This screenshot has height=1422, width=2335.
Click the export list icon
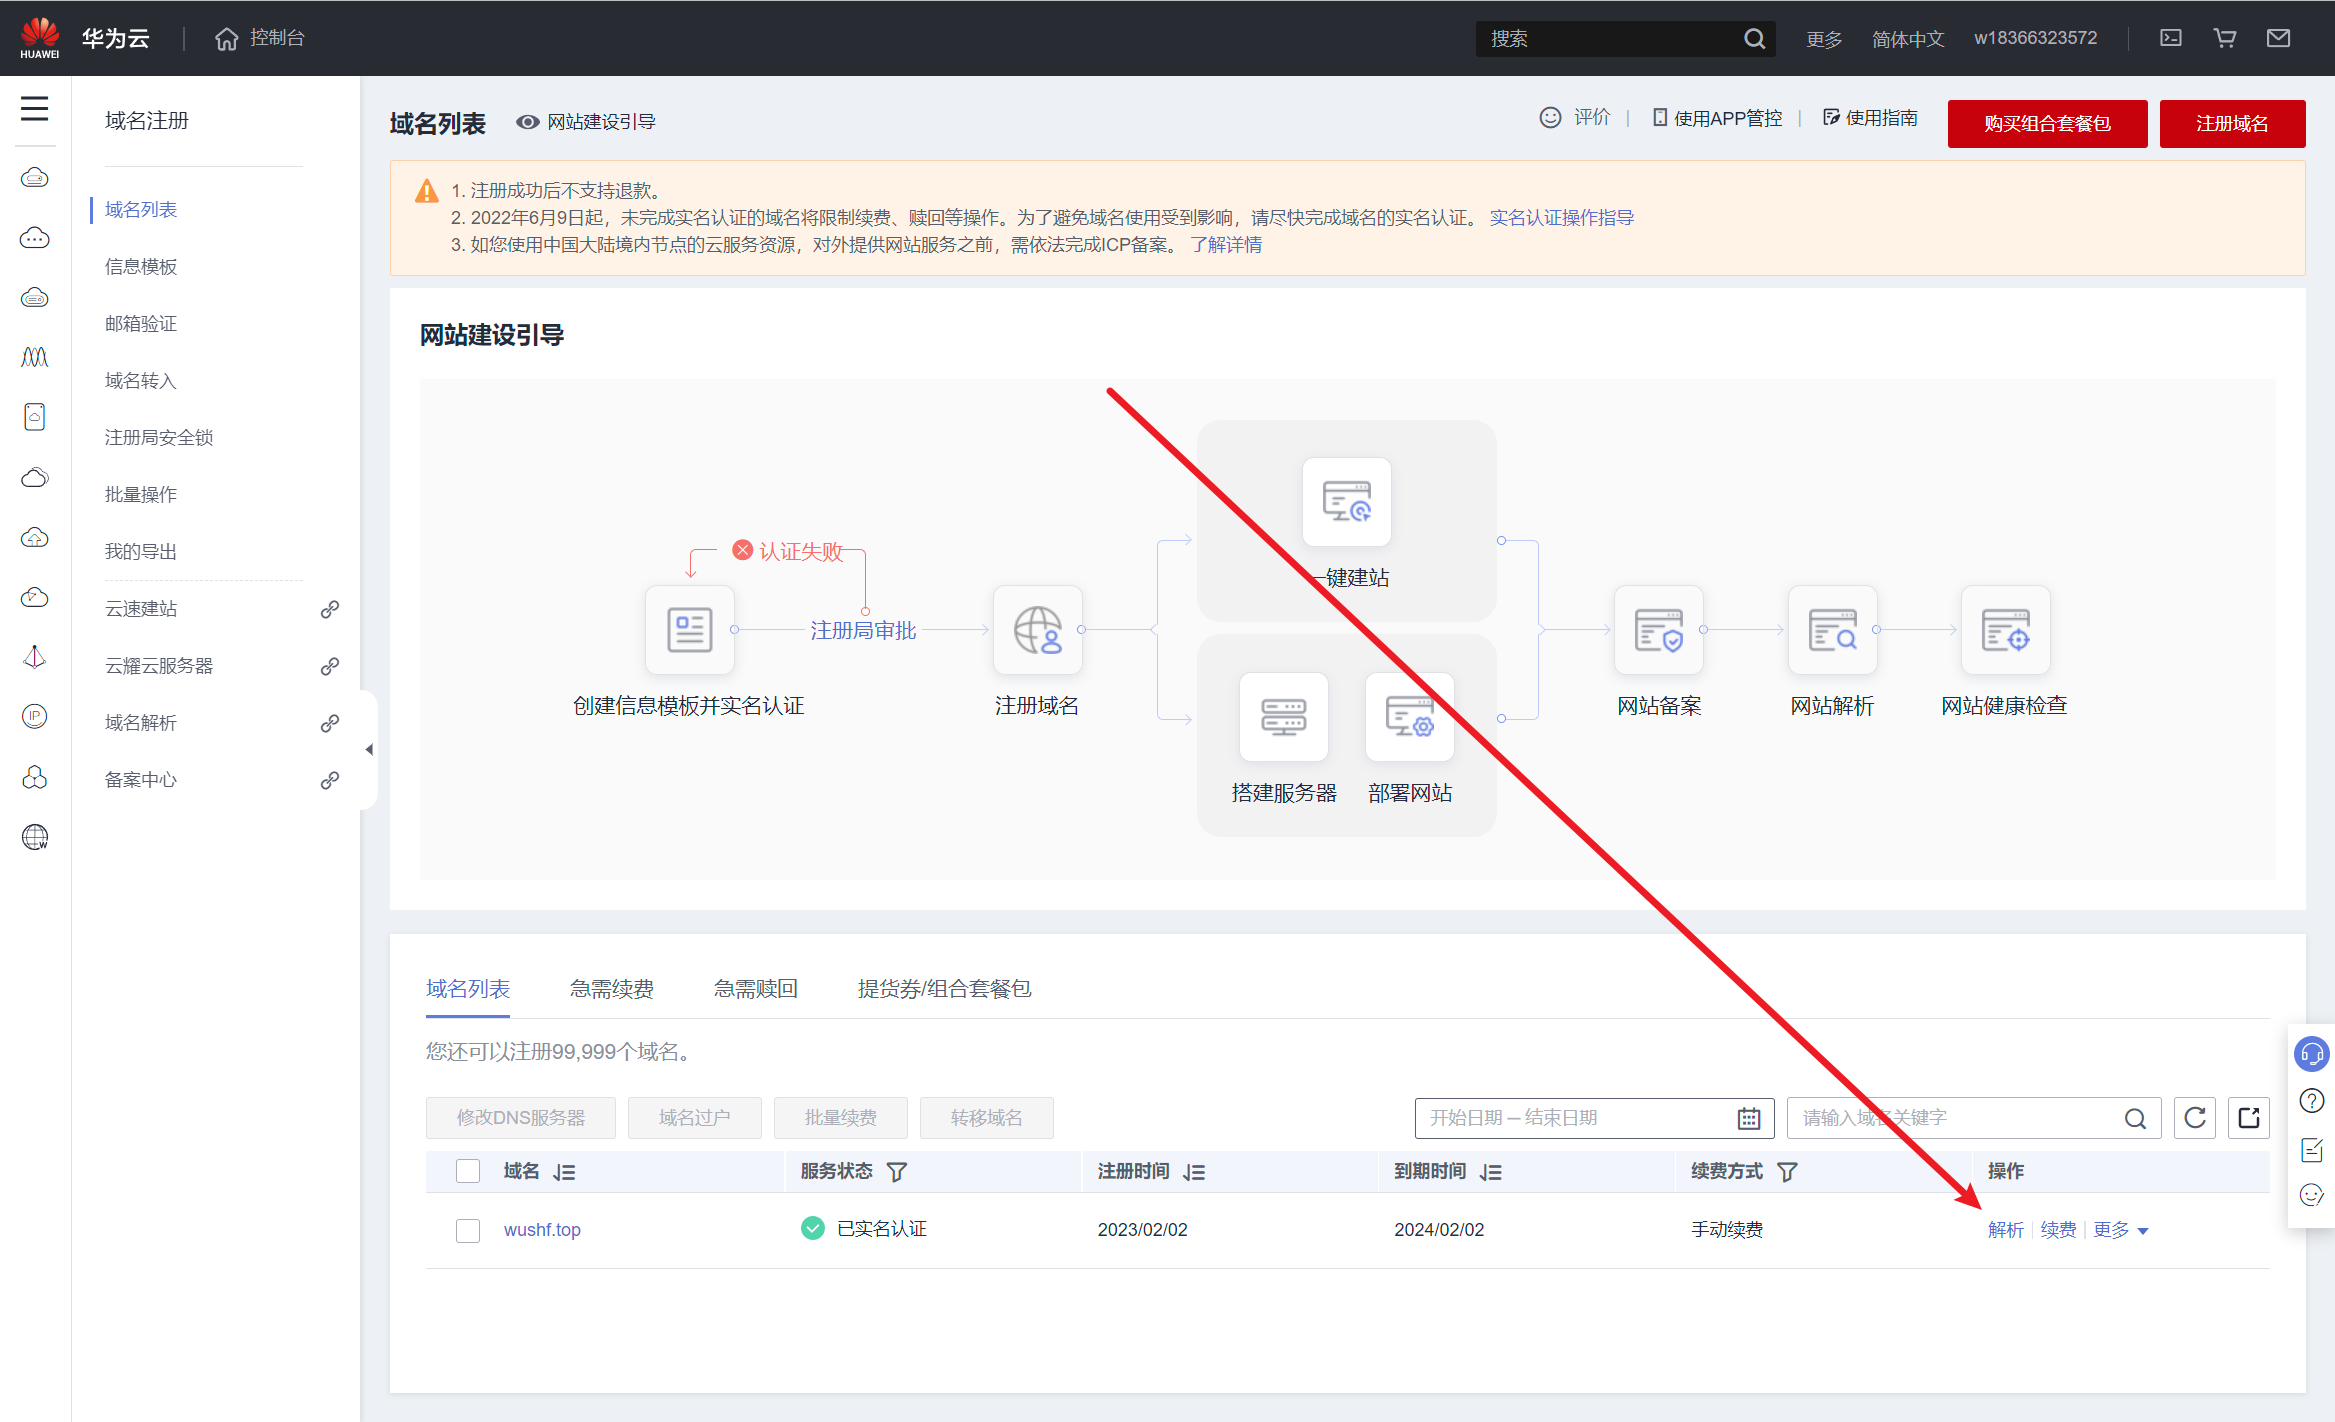tap(2249, 1118)
